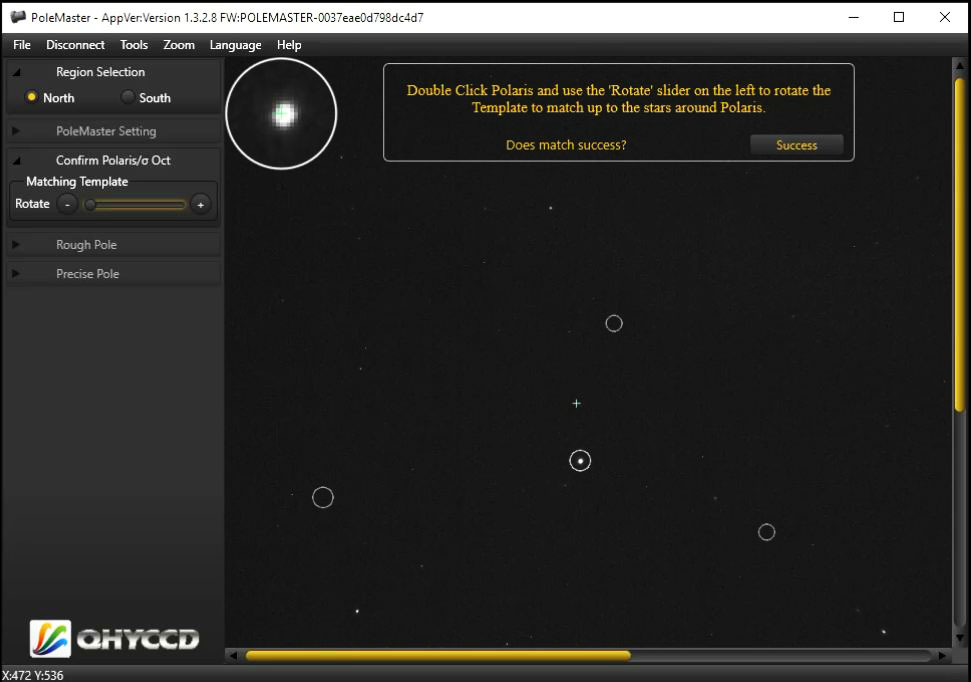Click the QHYCCD logo
Screen dimensions: 971x682
[114, 638]
